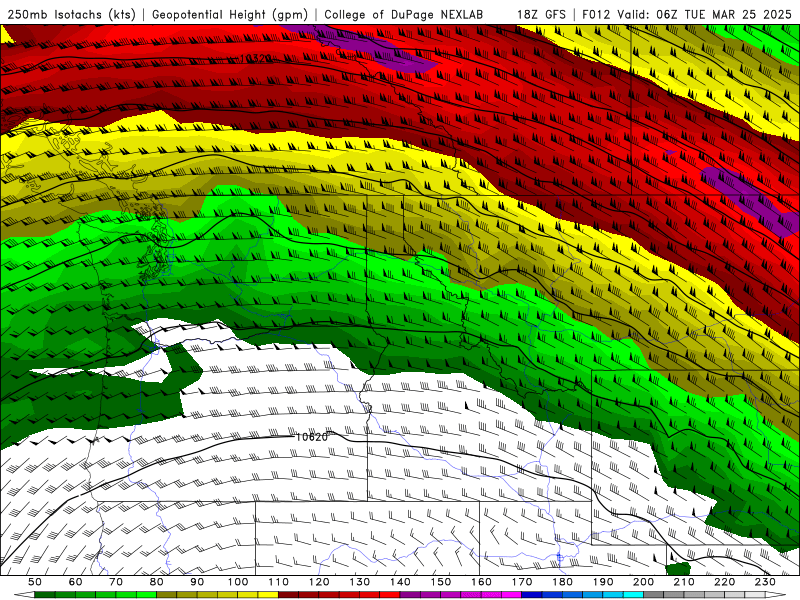Click the '18Z GFS' model run label
This screenshot has height=600, width=800.
click(541, 15)
